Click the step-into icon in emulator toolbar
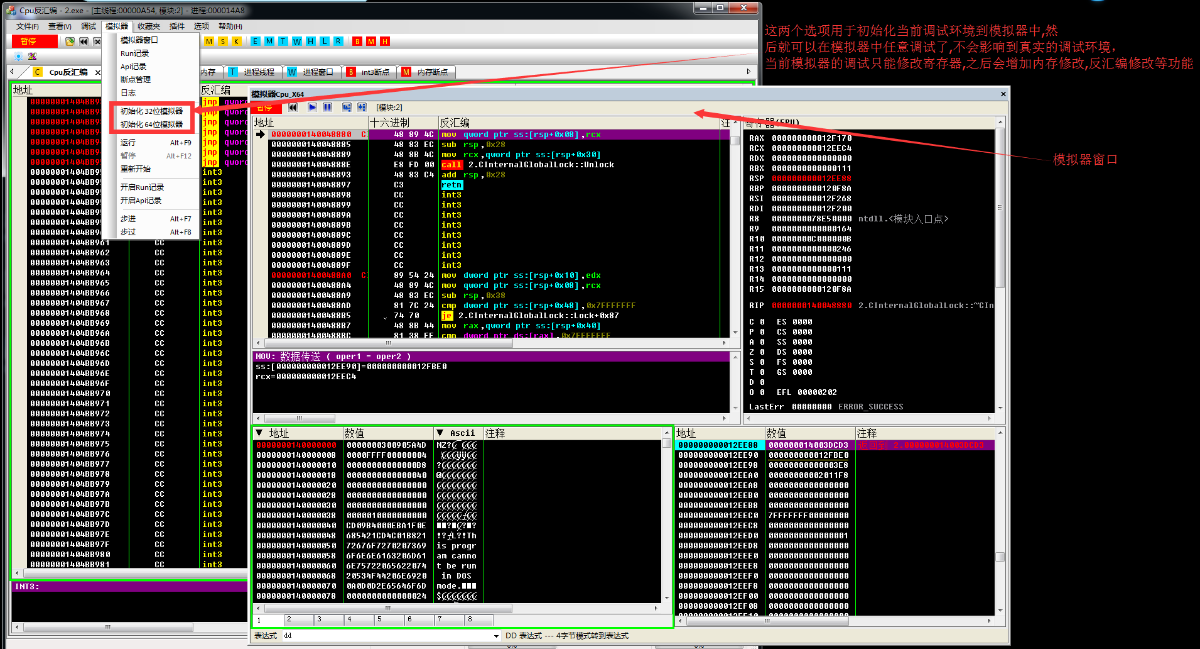This screenshot has height=649, width=1200. click(x=347, y=107)
